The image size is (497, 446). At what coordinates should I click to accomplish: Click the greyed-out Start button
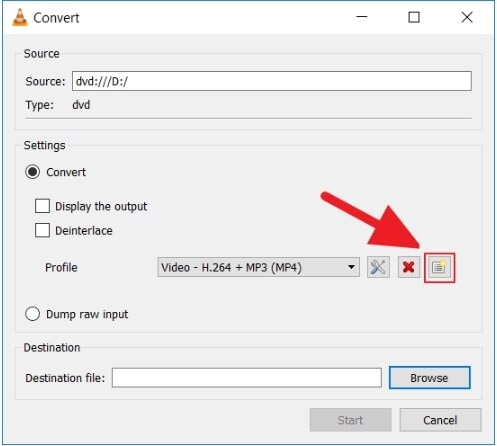click(350, 420)
